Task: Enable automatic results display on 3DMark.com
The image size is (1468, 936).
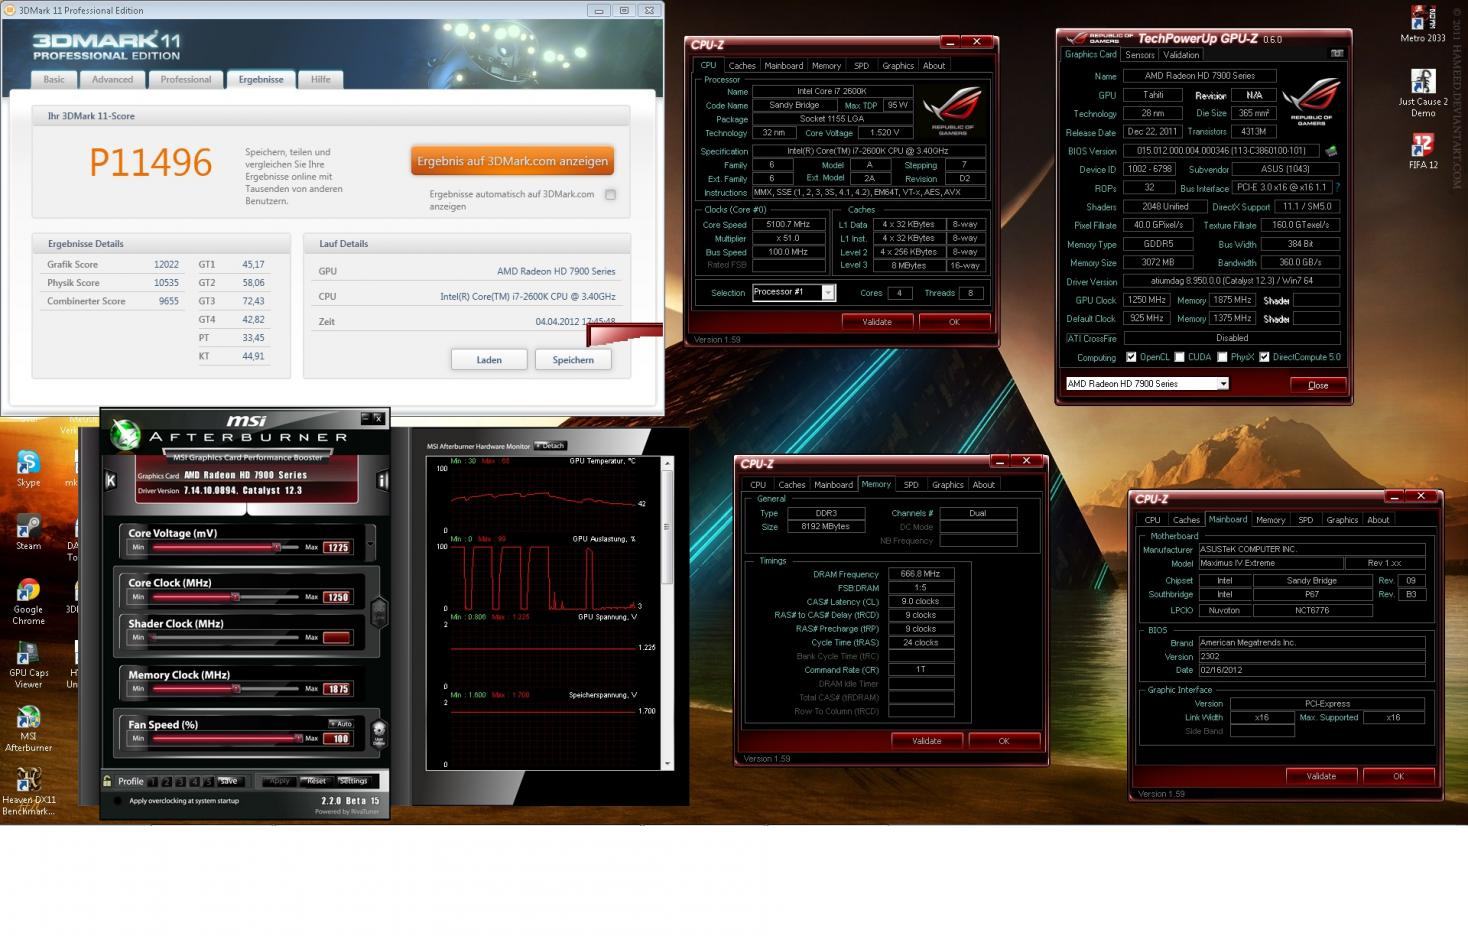Action: pyautogui.click(x=610, y=195)
